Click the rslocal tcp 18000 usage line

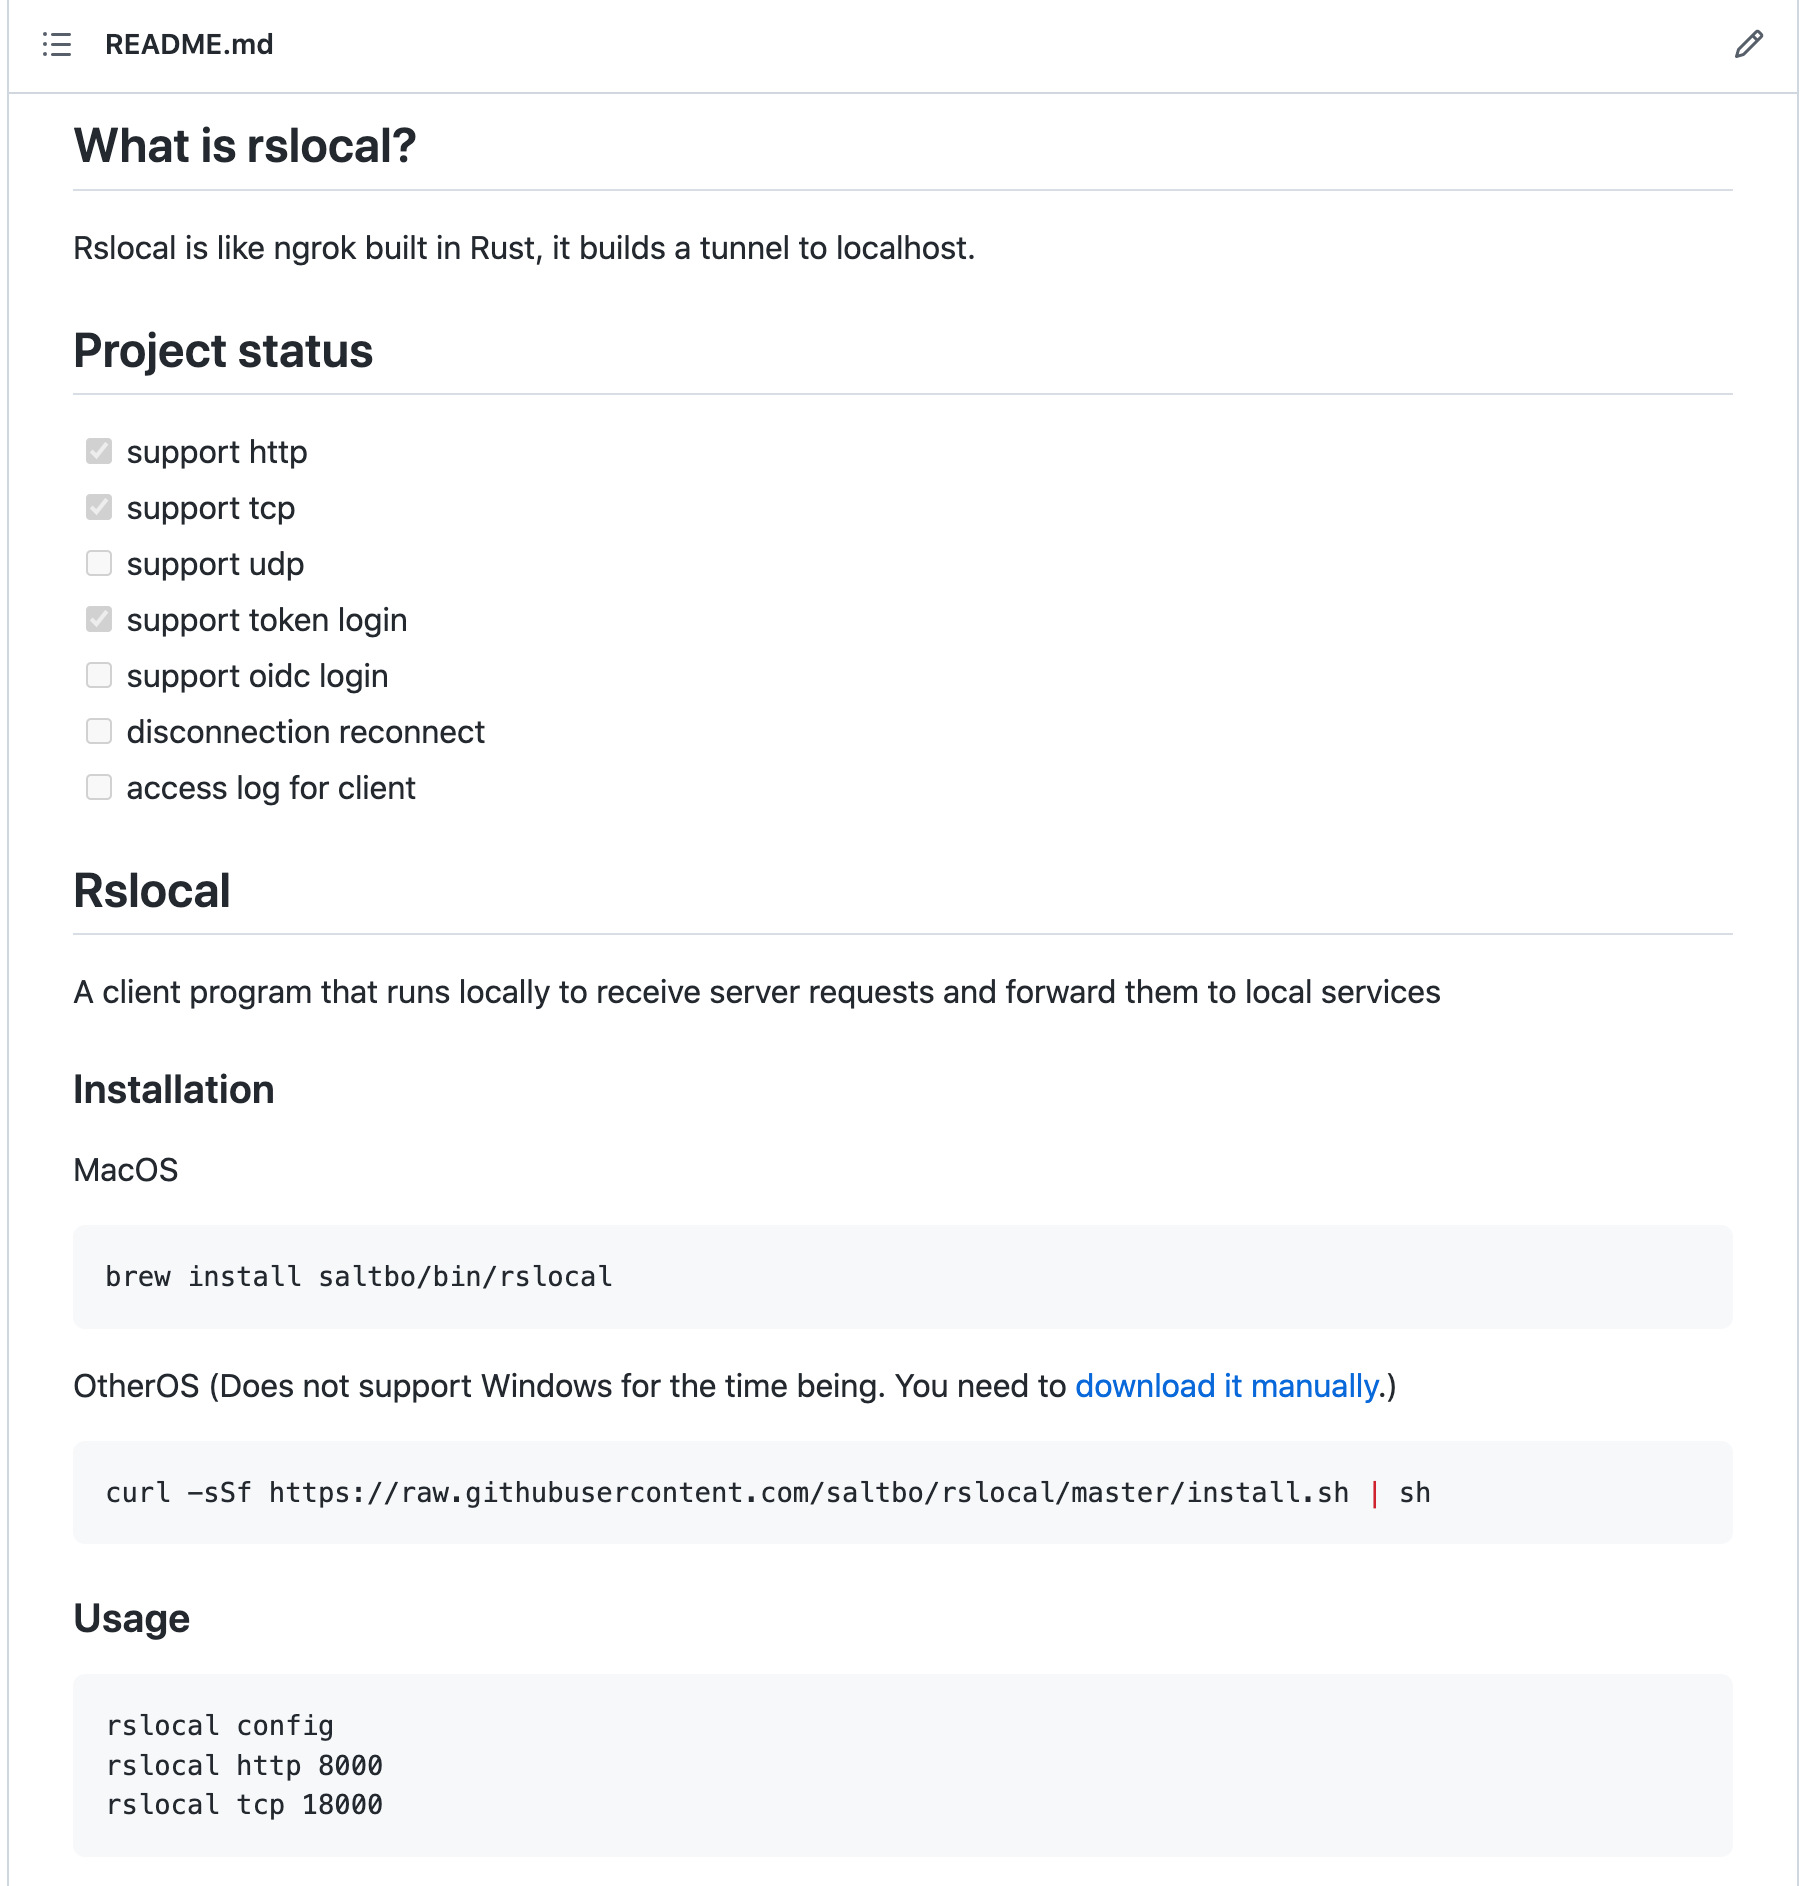[245, 1805]
